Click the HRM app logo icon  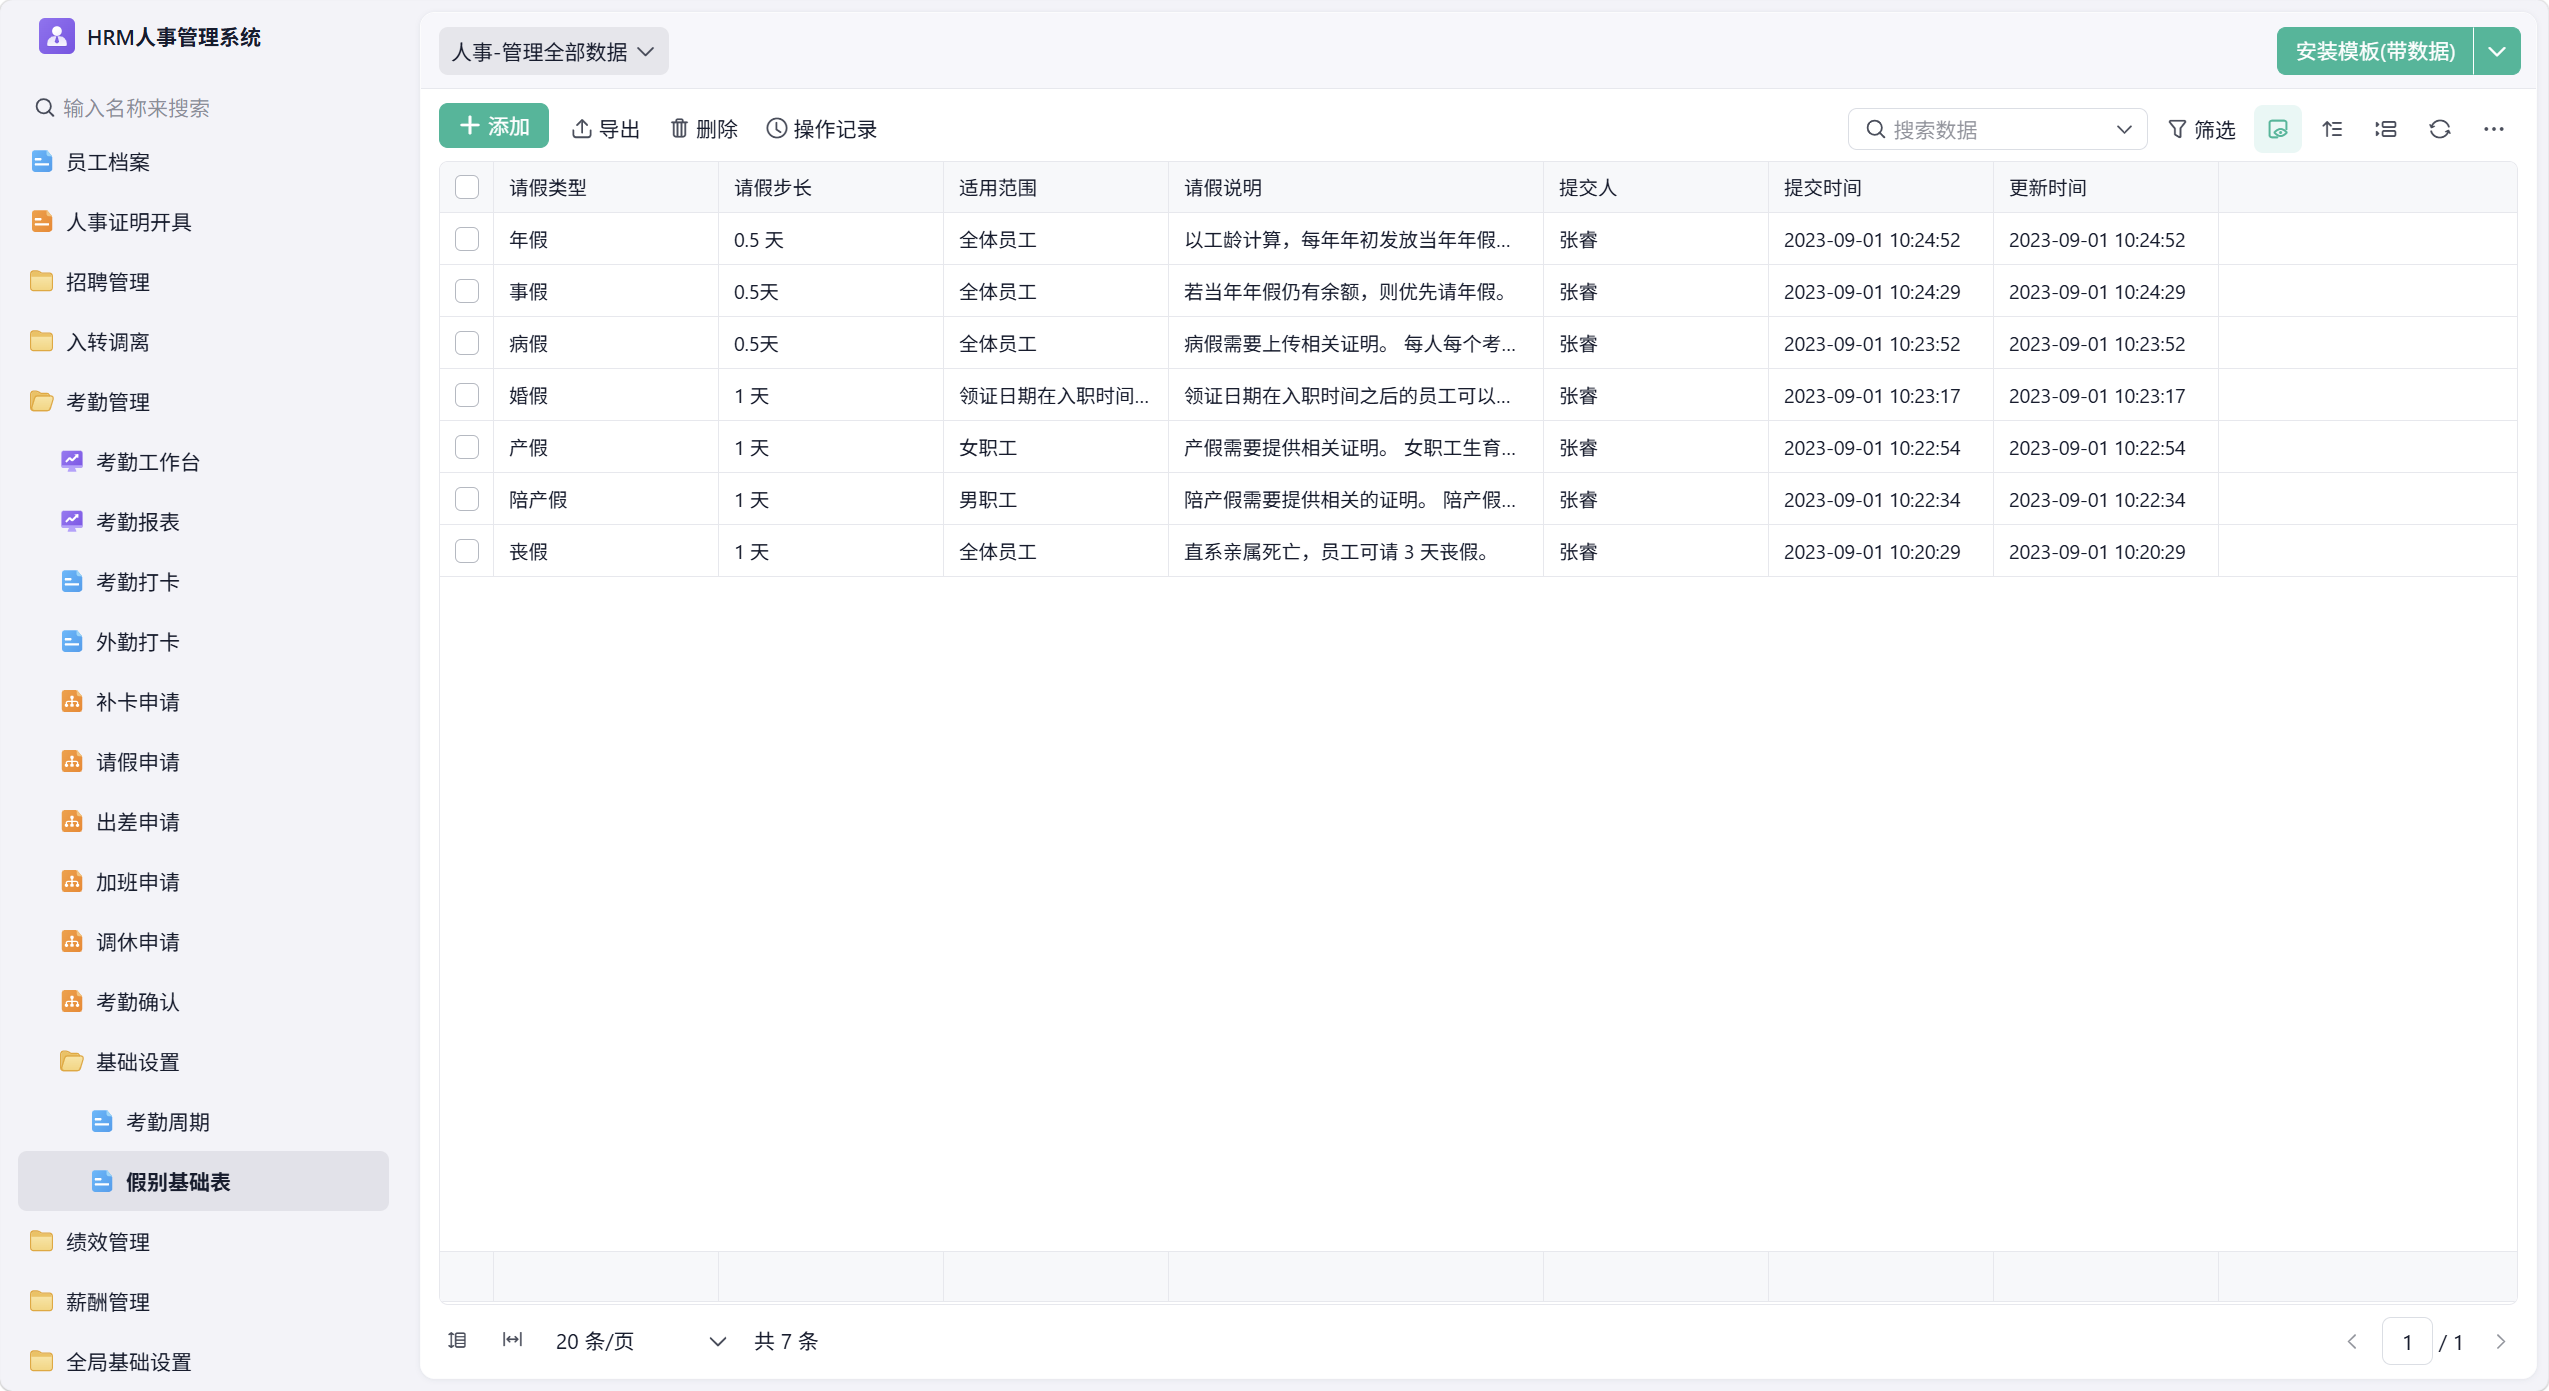(x=56, y=37)
